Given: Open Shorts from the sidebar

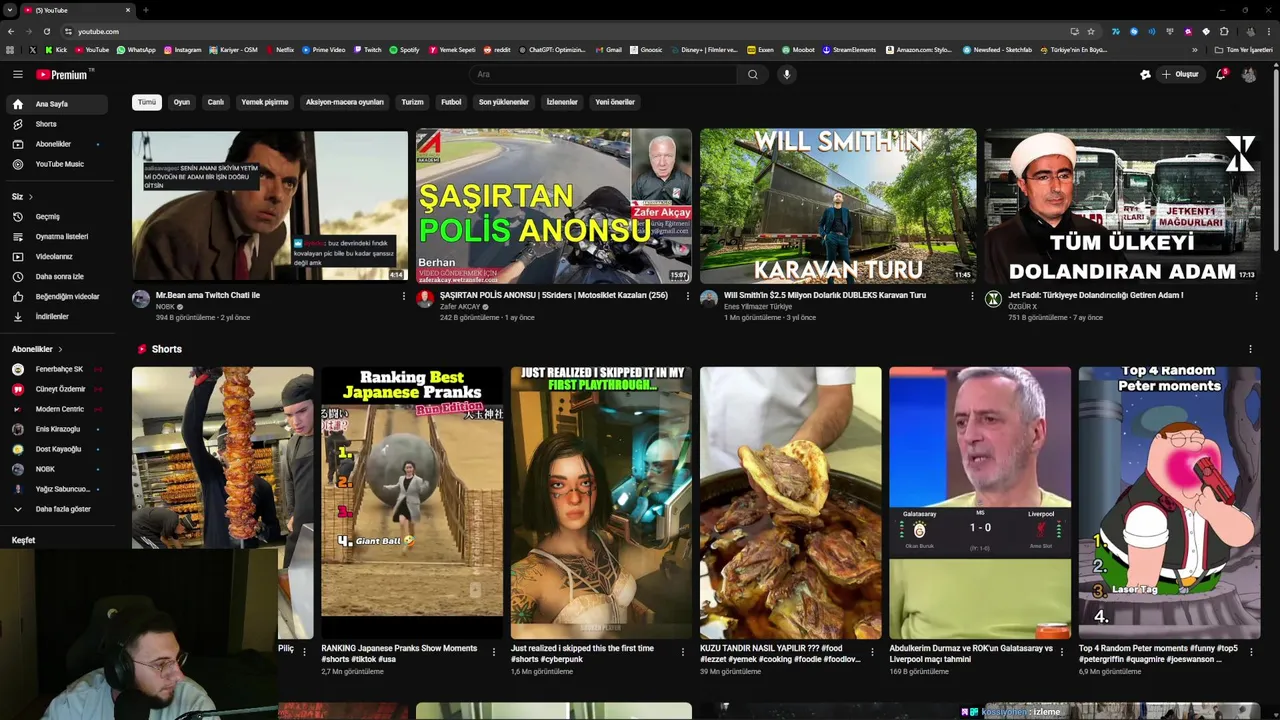Looking at the screenshot, I should click(x=58, y=124).
